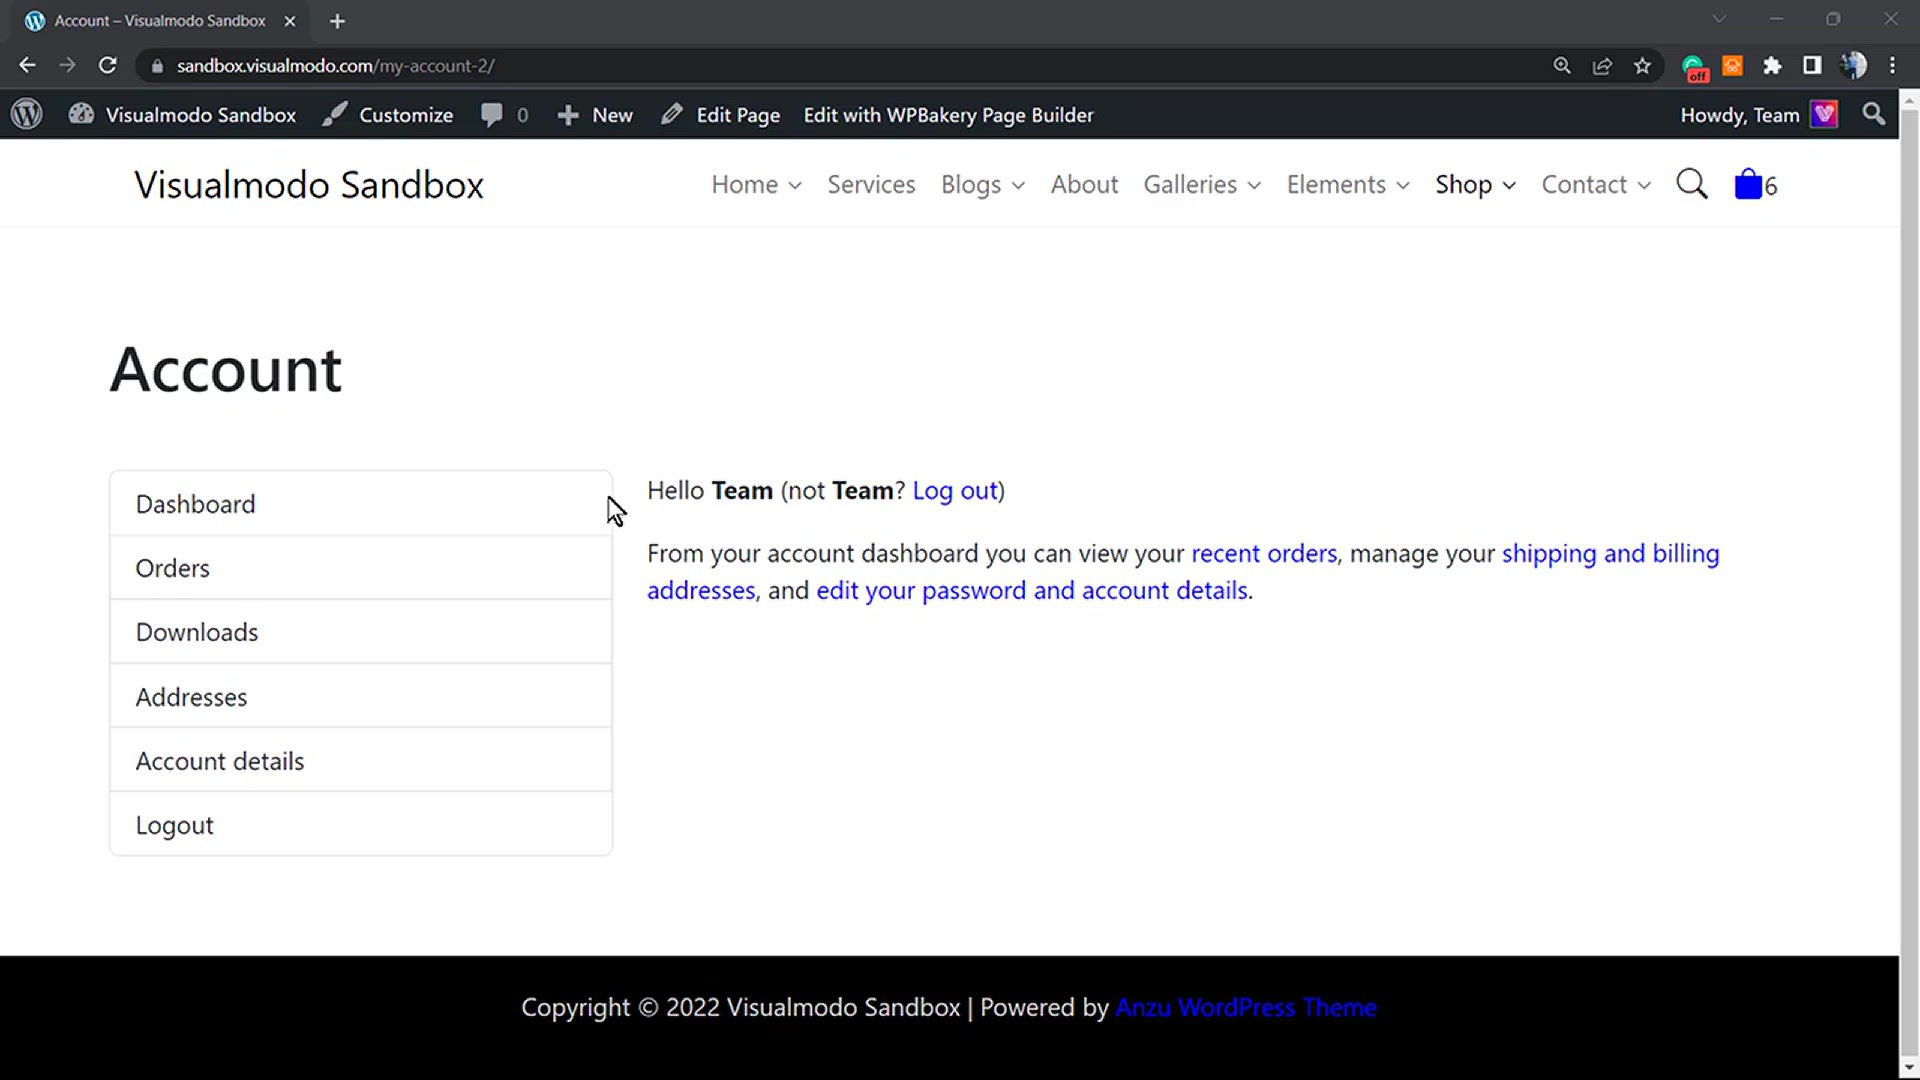Close the Account – Visualmodo Sandbox tab
The height and width of the screenshot is (1080, 1920).
tap(290, 21)
